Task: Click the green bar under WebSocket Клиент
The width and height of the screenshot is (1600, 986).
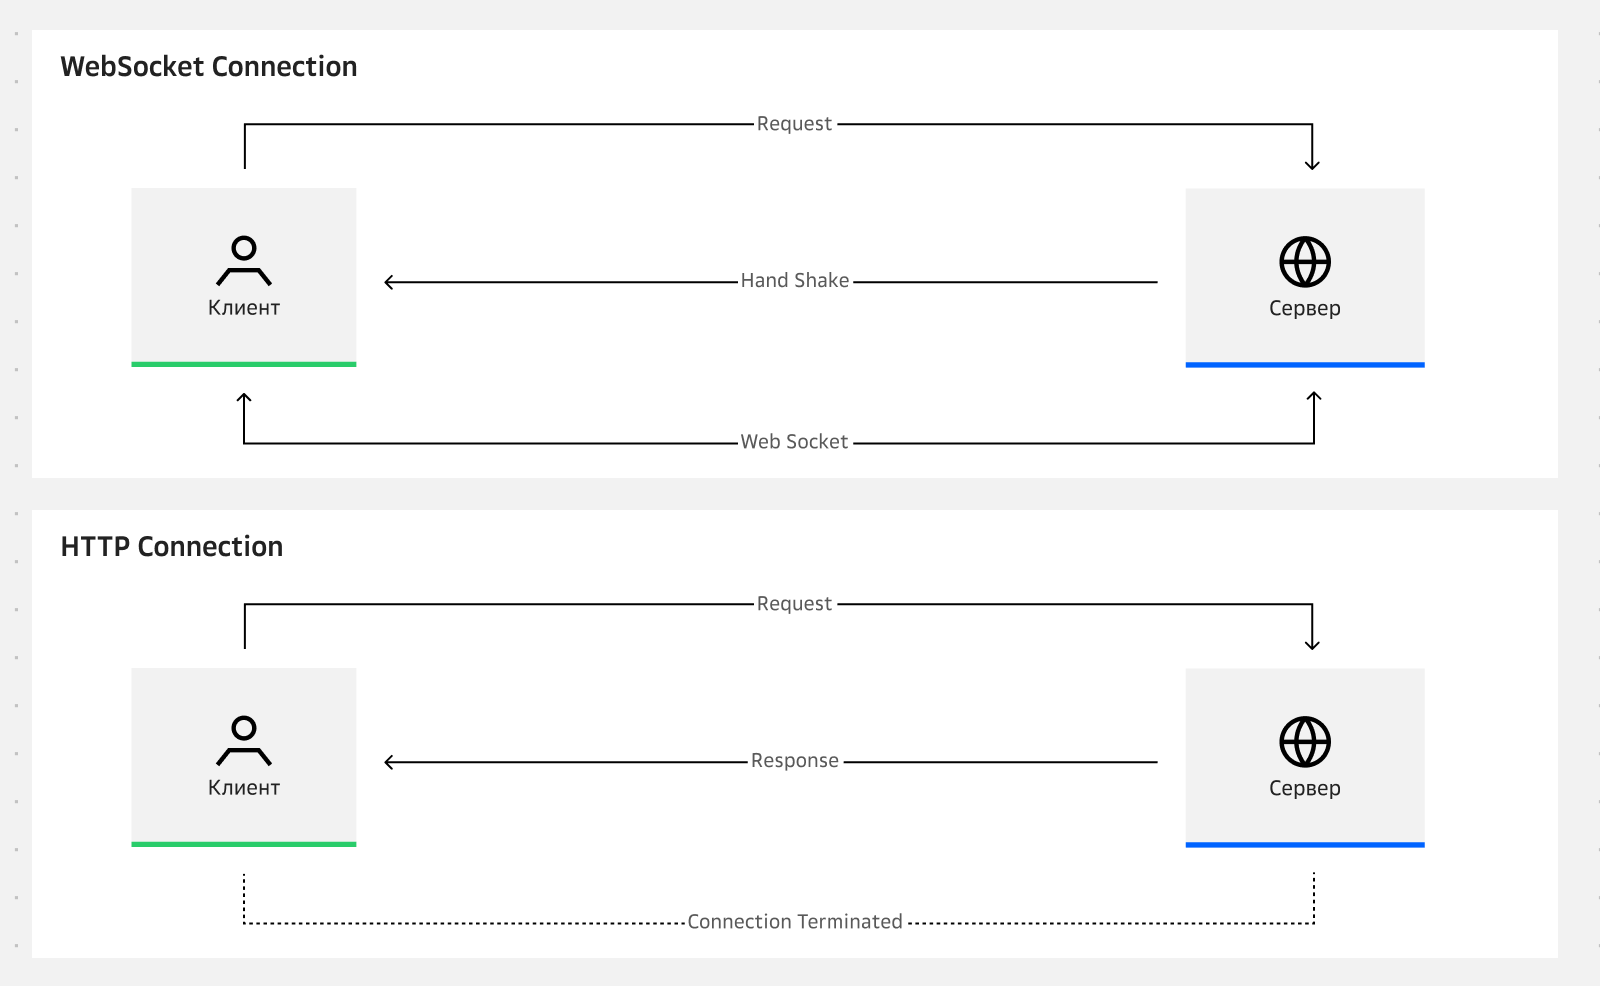Action: point(244,364)
